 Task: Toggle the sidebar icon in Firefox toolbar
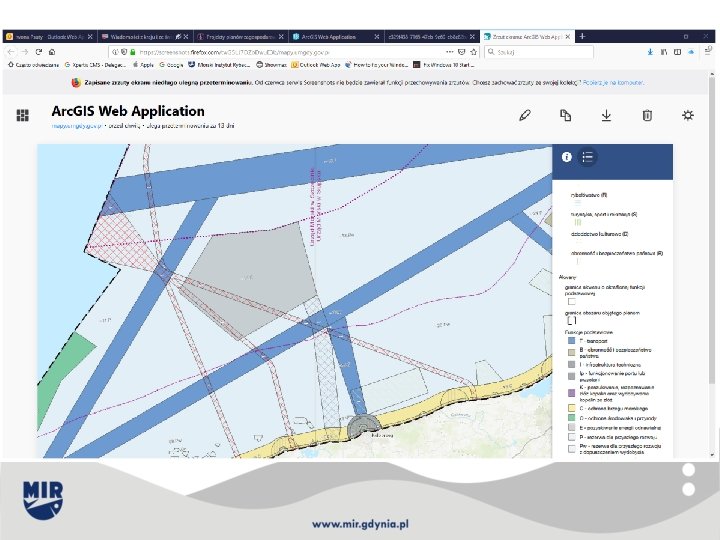coord(677,52)
